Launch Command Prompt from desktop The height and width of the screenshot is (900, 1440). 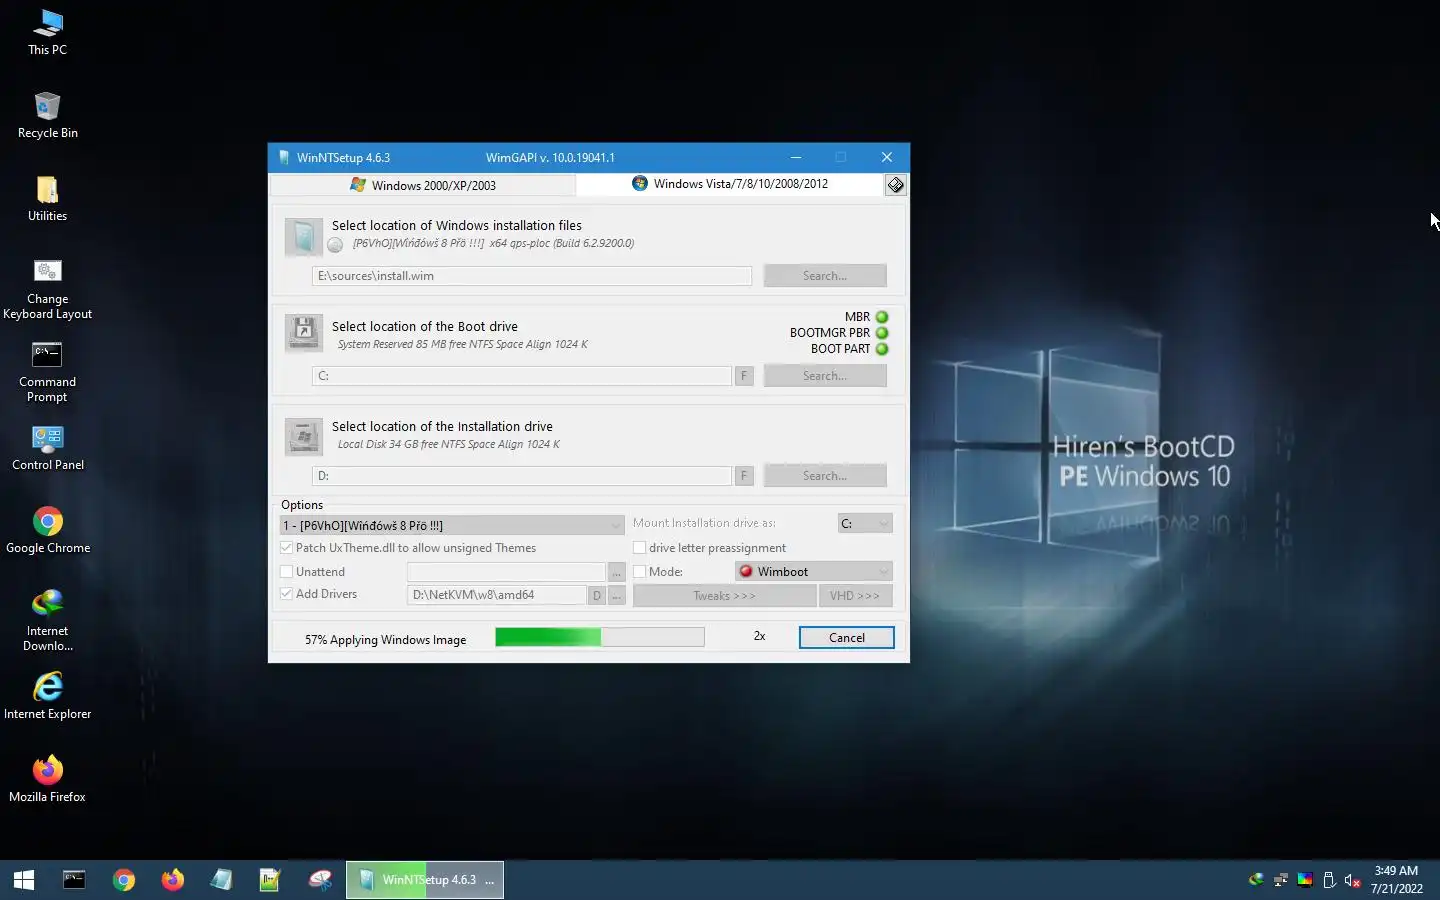(x=47, y=373)
